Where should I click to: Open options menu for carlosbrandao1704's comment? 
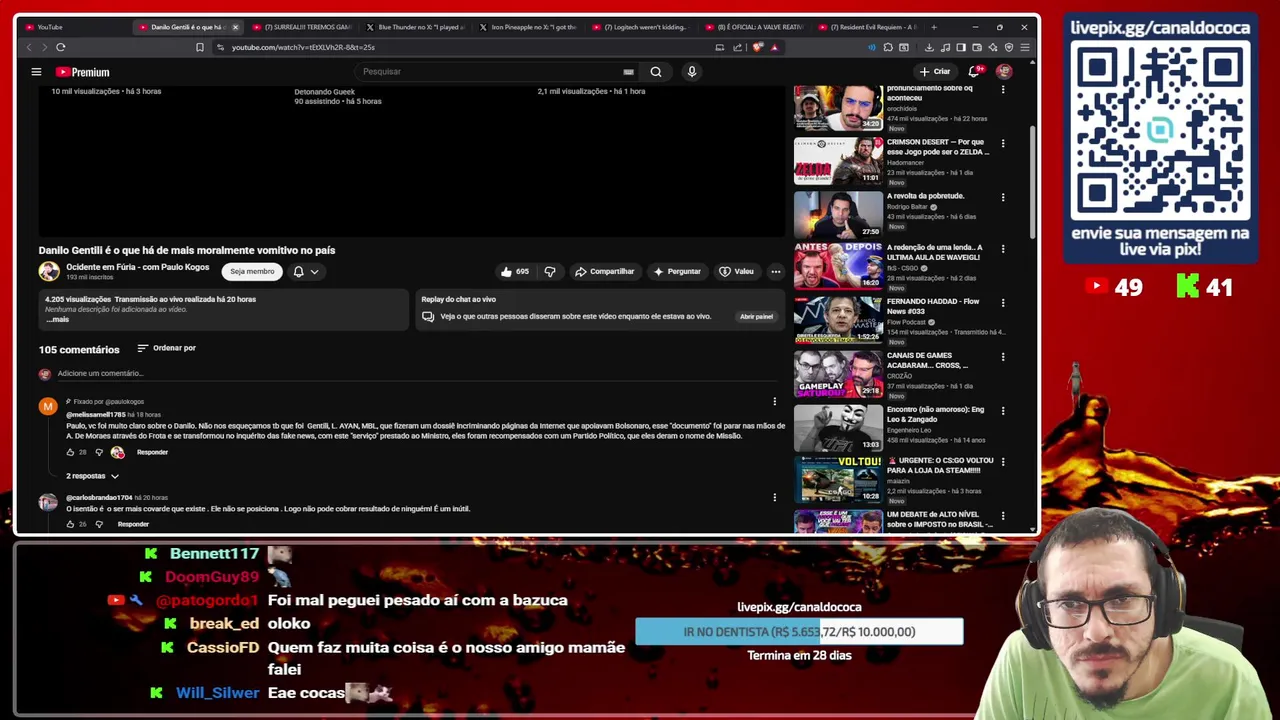pos(774,497)
